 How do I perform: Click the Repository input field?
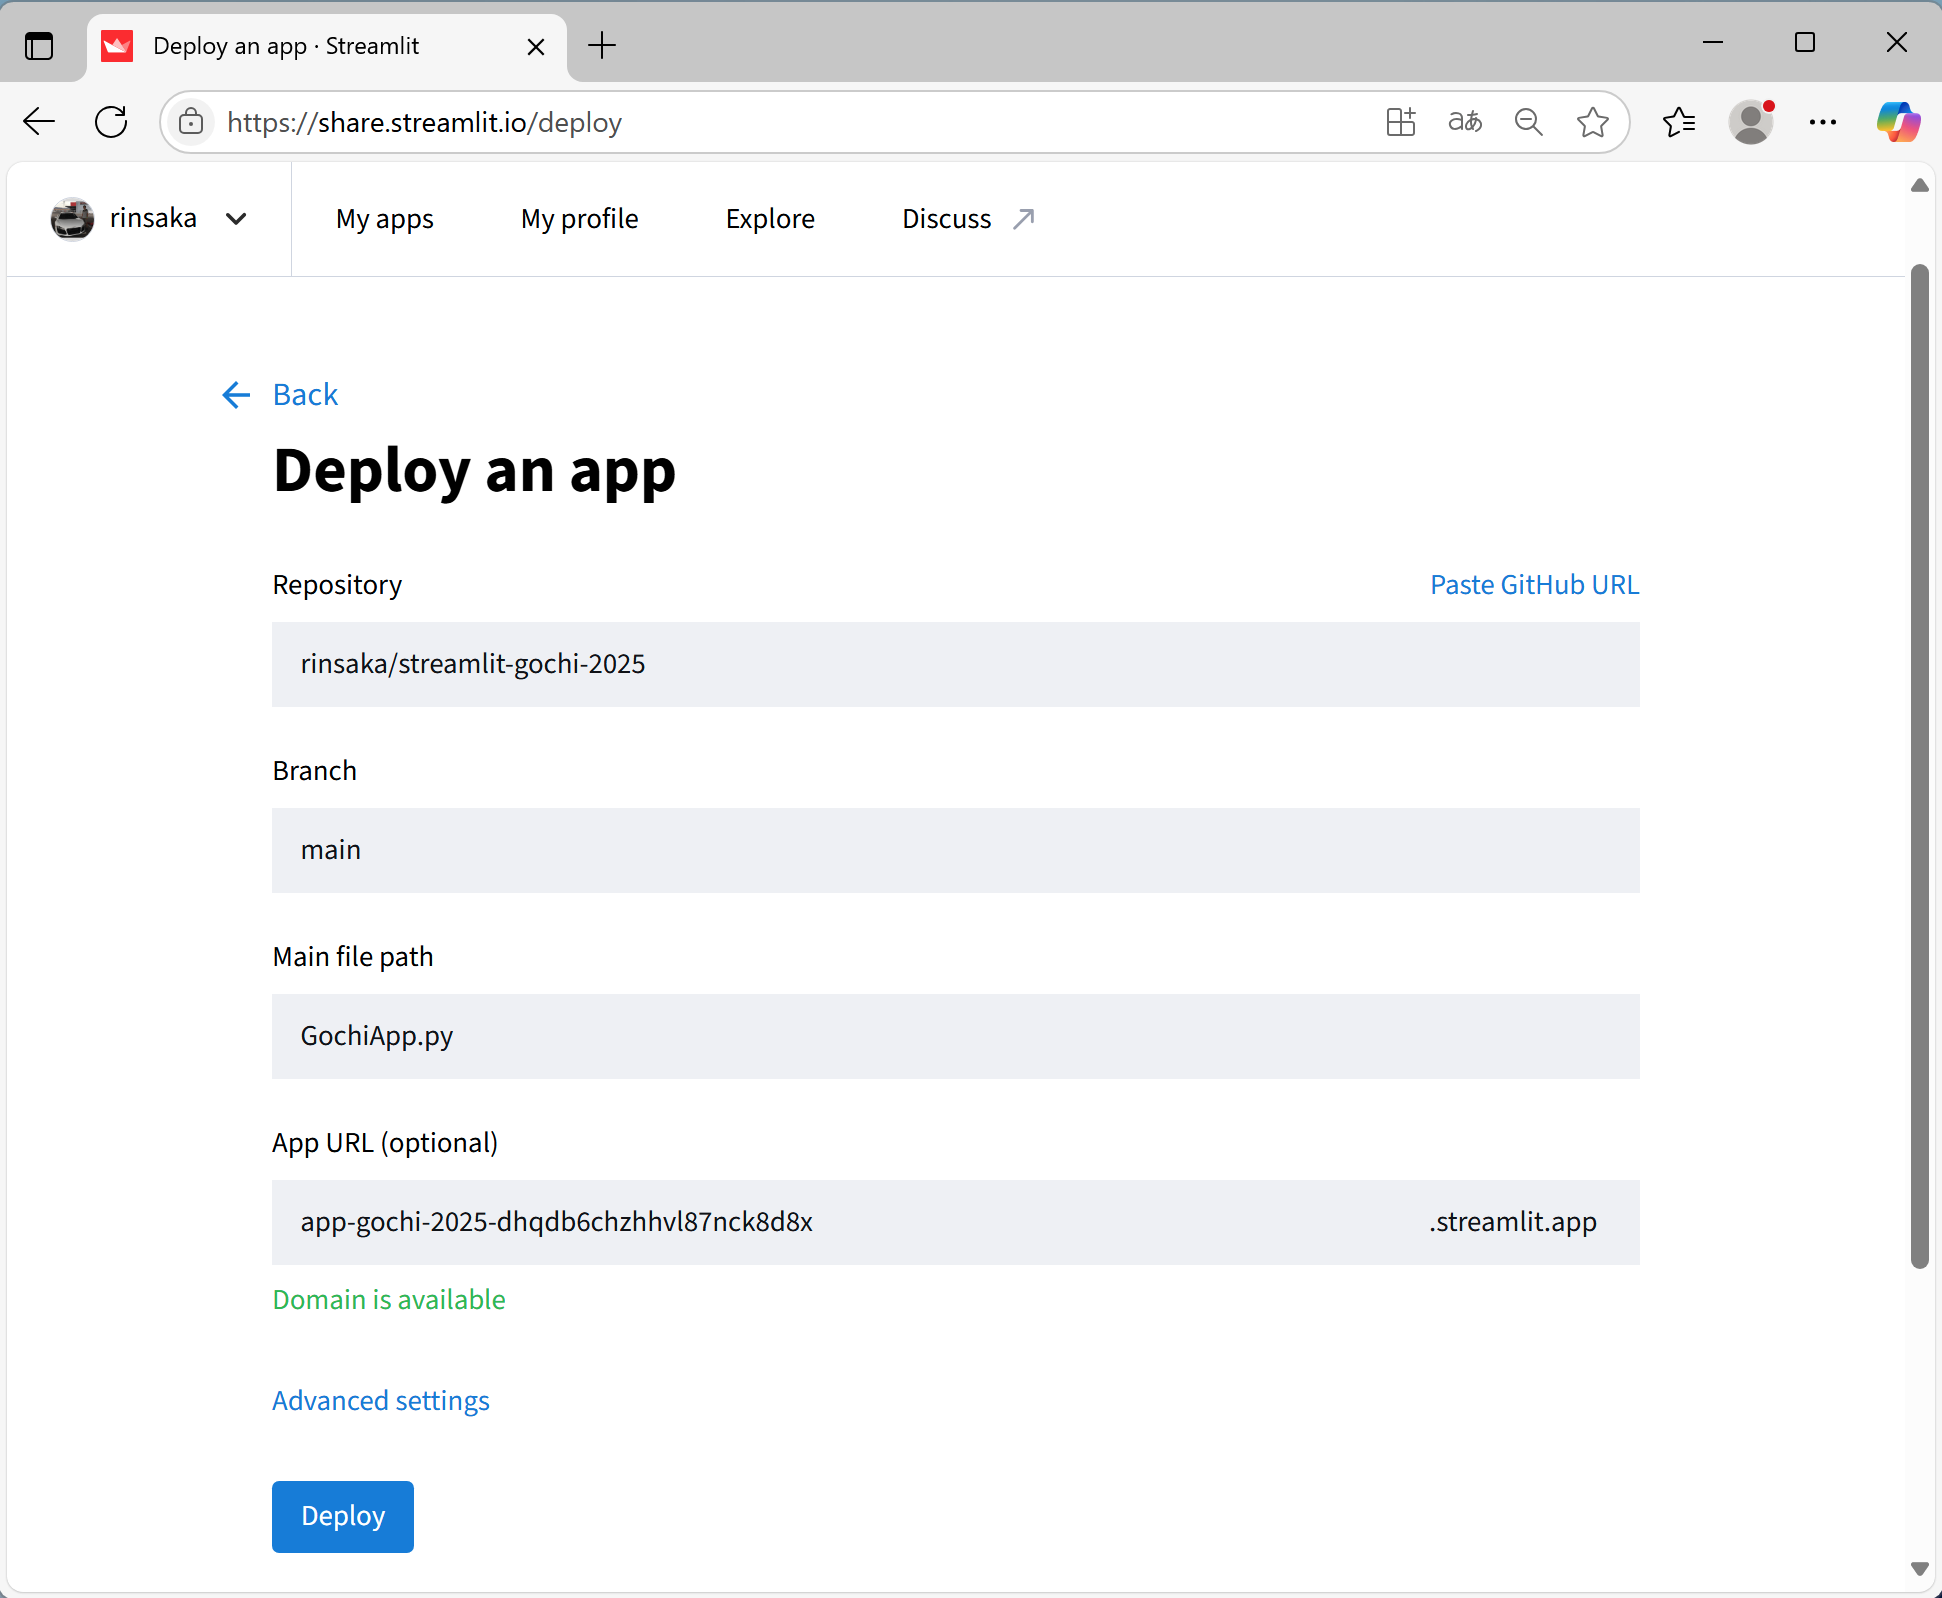(x=956, y=664)
